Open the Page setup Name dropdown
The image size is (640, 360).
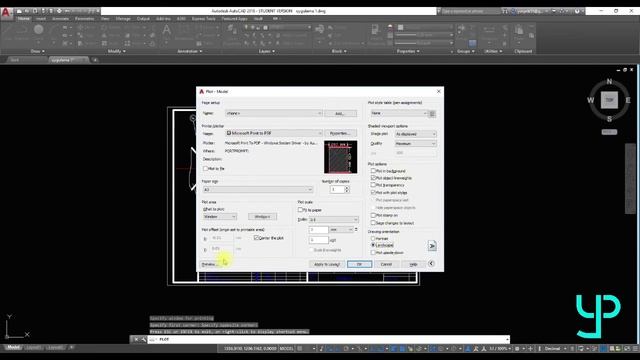[x=273, y=113]
